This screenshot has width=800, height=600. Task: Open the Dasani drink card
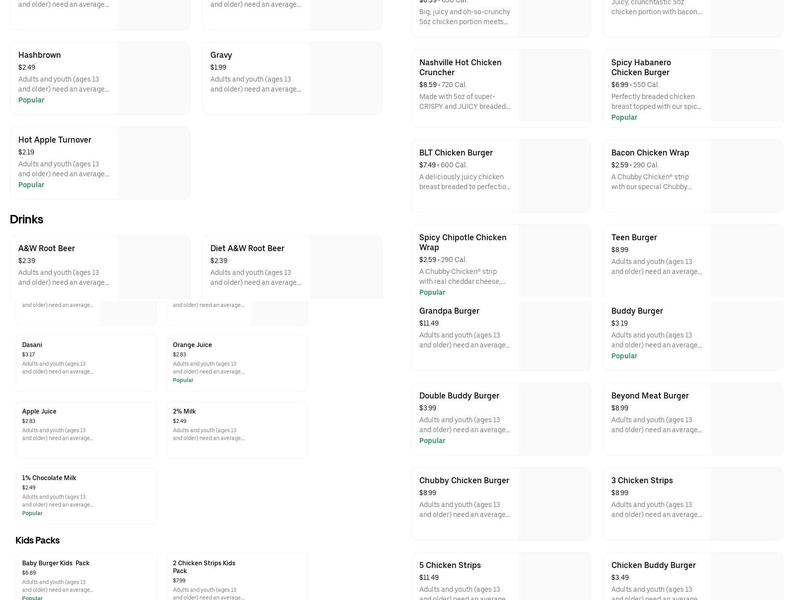(86, 363)
